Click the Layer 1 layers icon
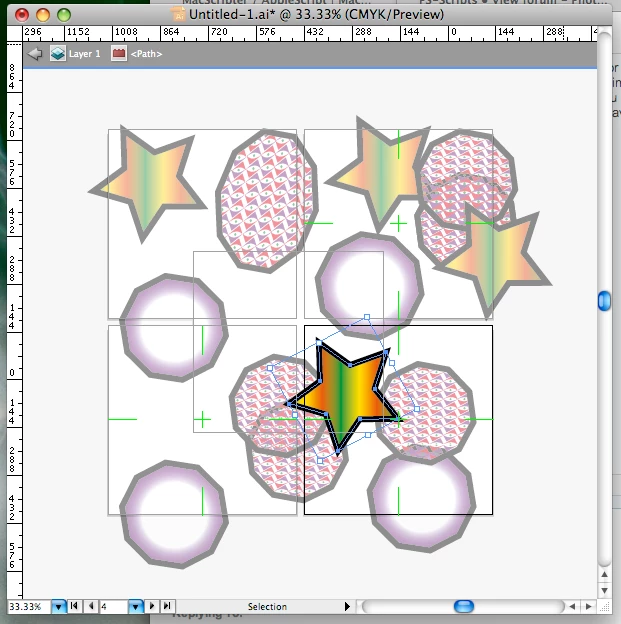 [x=58, y=54]
